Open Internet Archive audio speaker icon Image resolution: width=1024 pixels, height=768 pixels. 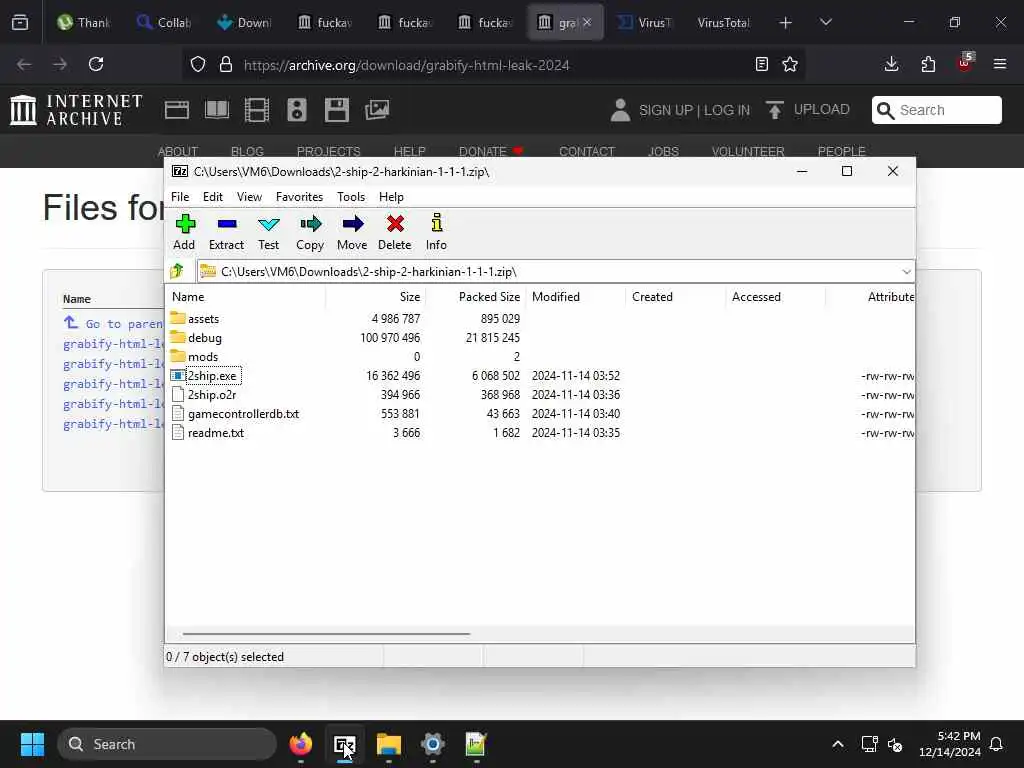tap(296, 110)
